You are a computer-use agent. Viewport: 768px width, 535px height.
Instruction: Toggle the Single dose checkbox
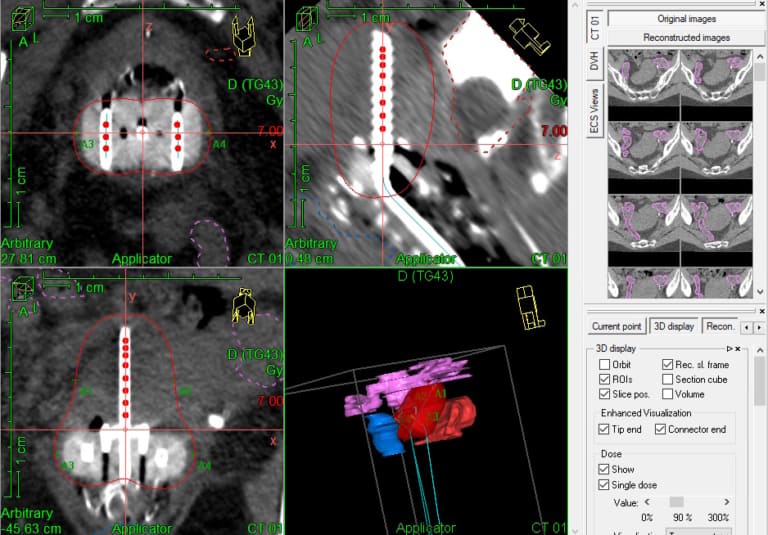coord(604,485)
